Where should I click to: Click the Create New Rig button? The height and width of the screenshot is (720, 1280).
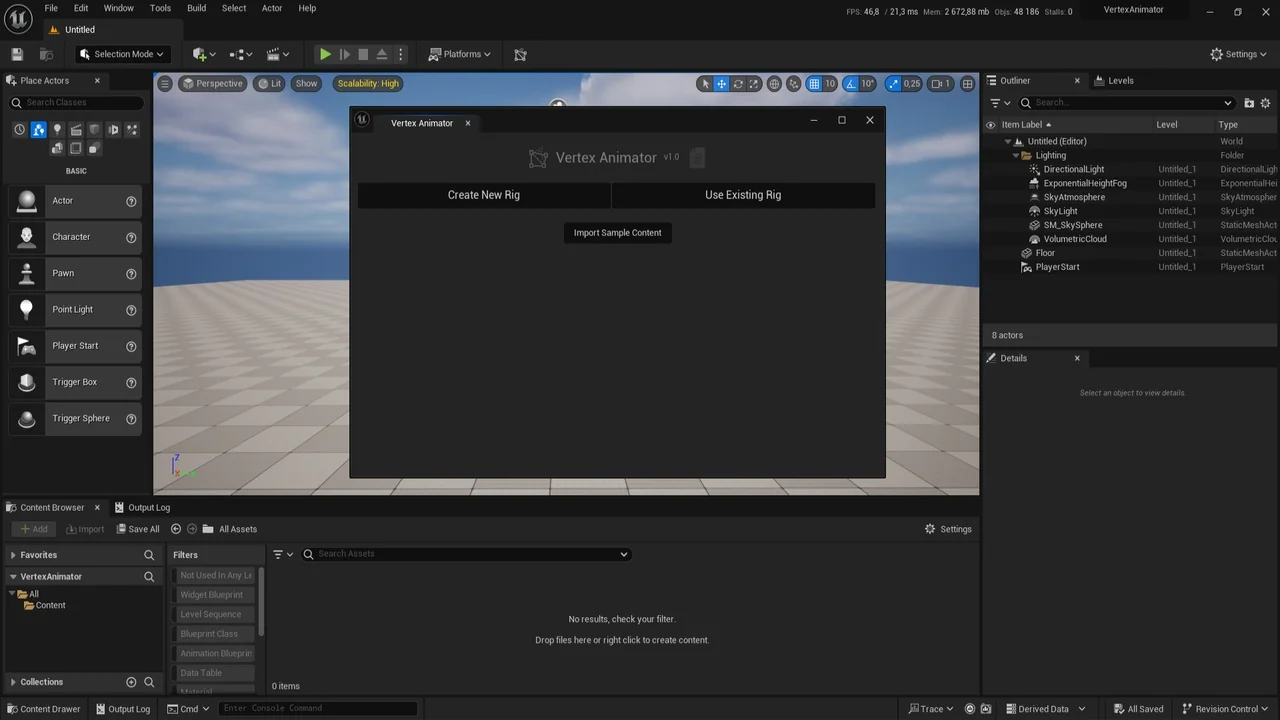click(483, 194)
